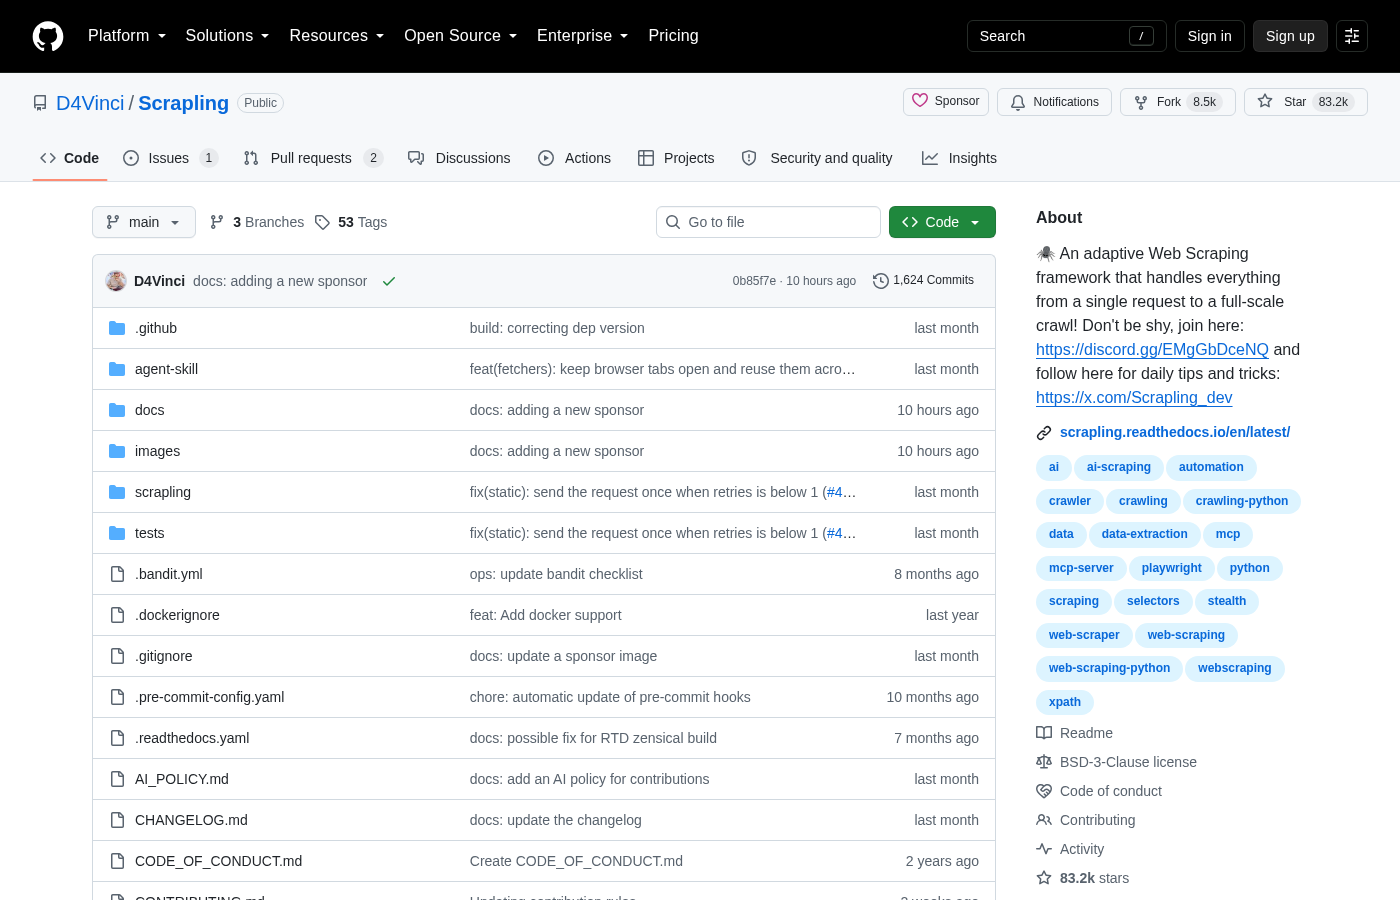Click the CHANGELOG.md file icon
1400x900 pixels.
click(117, 820)
